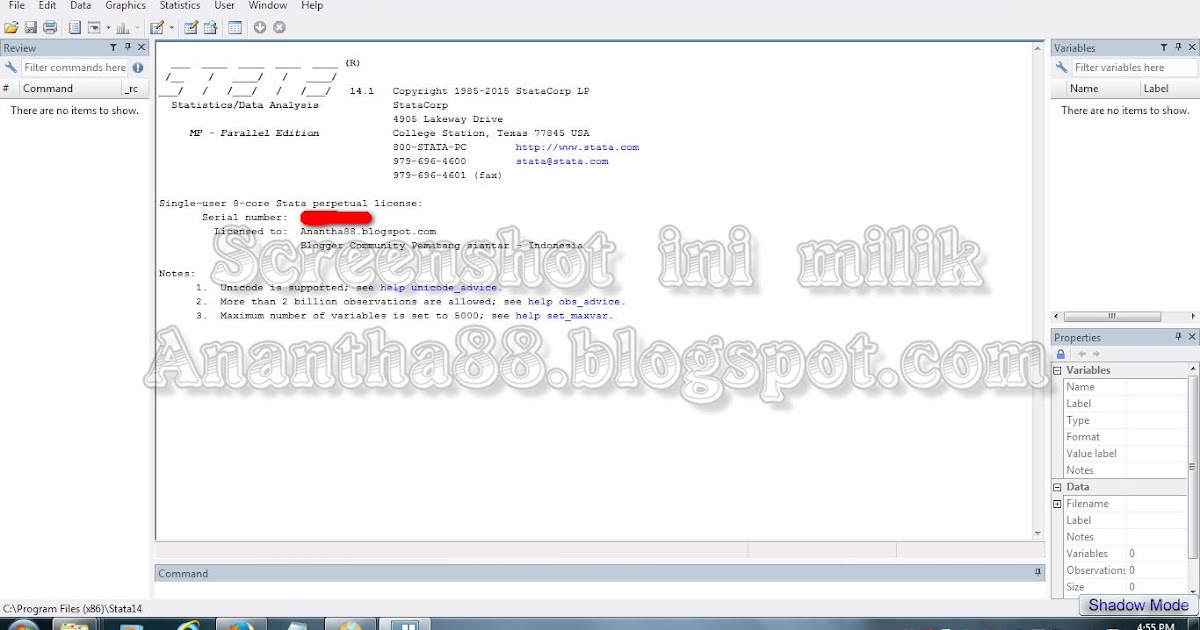
Task: Toggle the pin icon on Variables panel
Action: coord(1178,48)
